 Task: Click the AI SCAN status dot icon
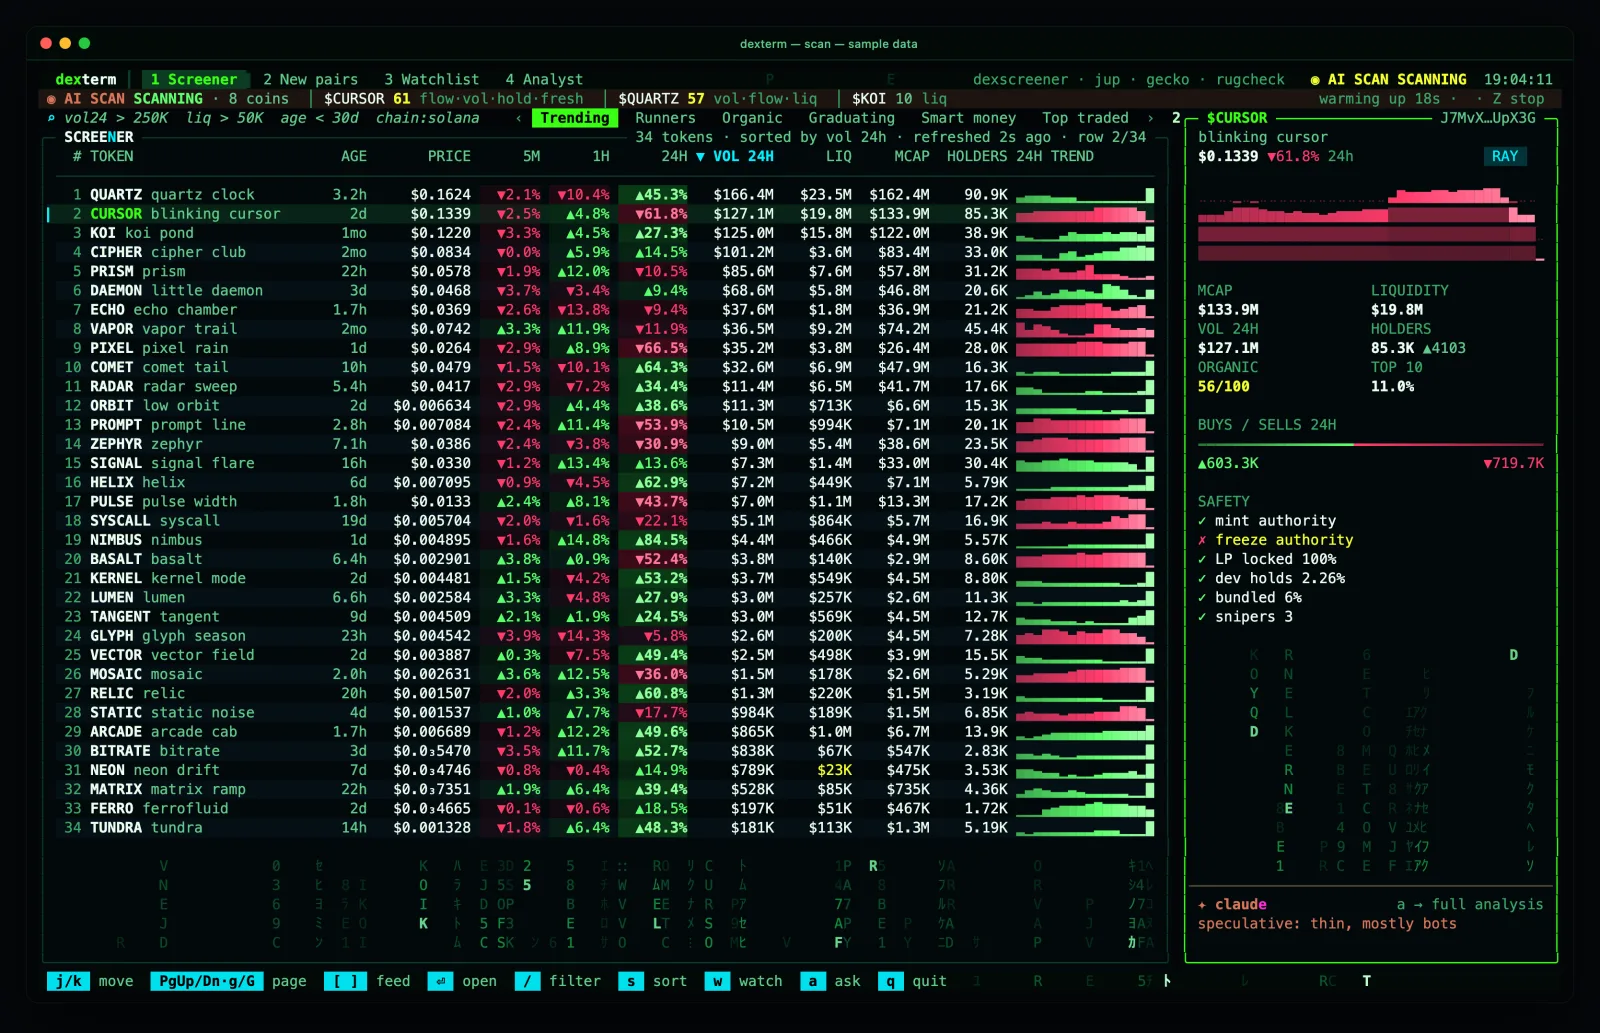(51, 99)
